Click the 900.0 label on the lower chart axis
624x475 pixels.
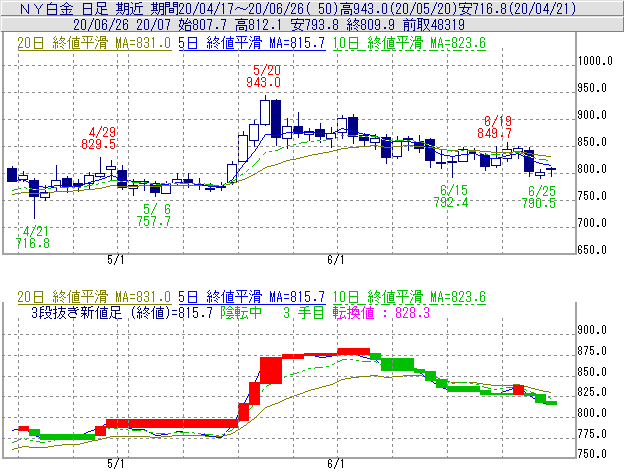pos(592,330)
